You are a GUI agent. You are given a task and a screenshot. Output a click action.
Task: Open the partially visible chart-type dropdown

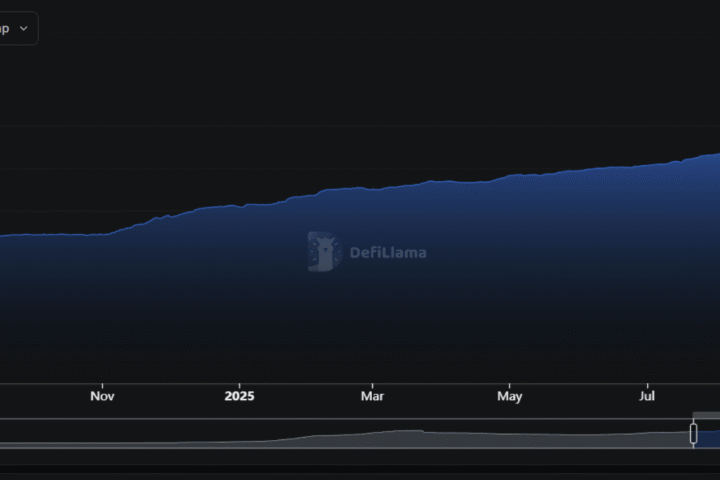pos(17,28)
